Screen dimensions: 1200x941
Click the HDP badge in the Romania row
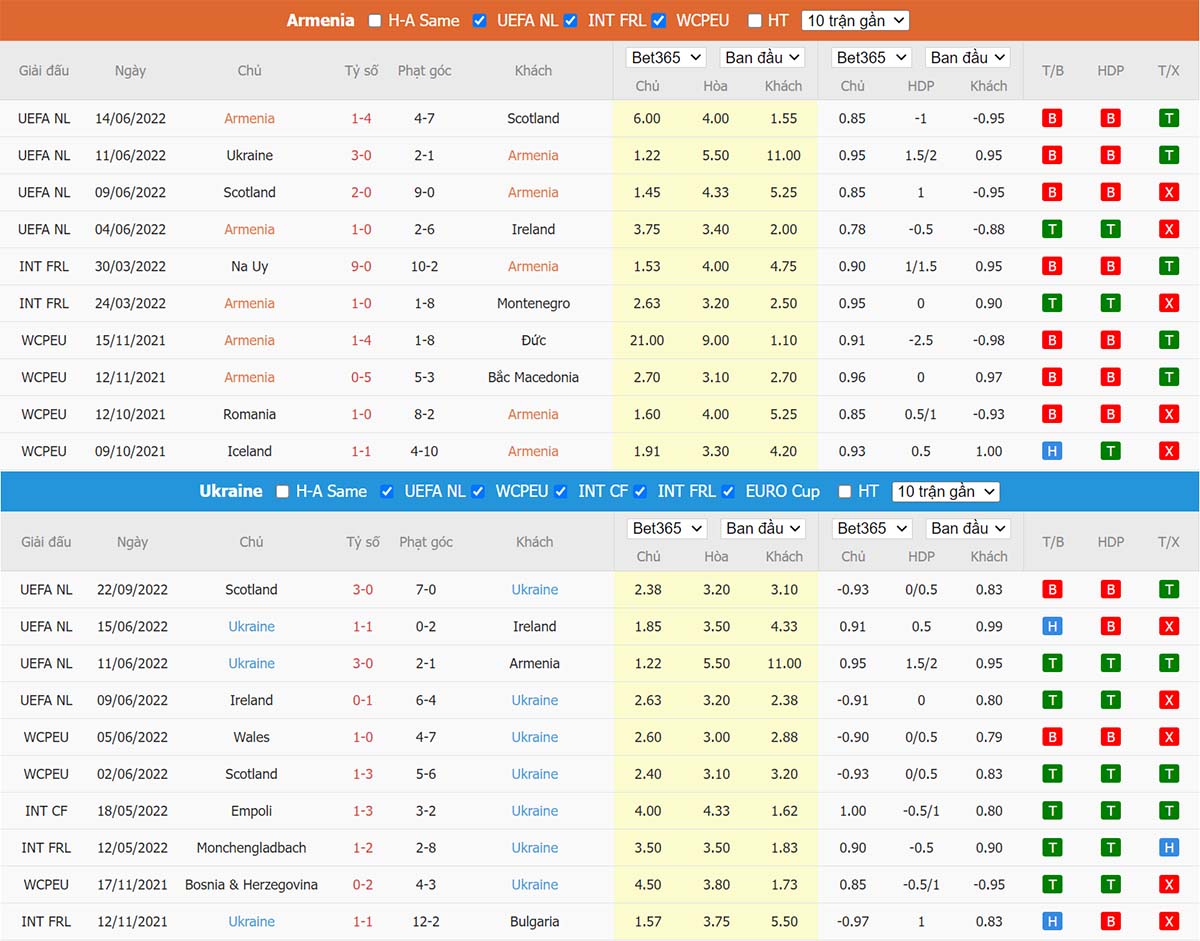pos(1110,414)
